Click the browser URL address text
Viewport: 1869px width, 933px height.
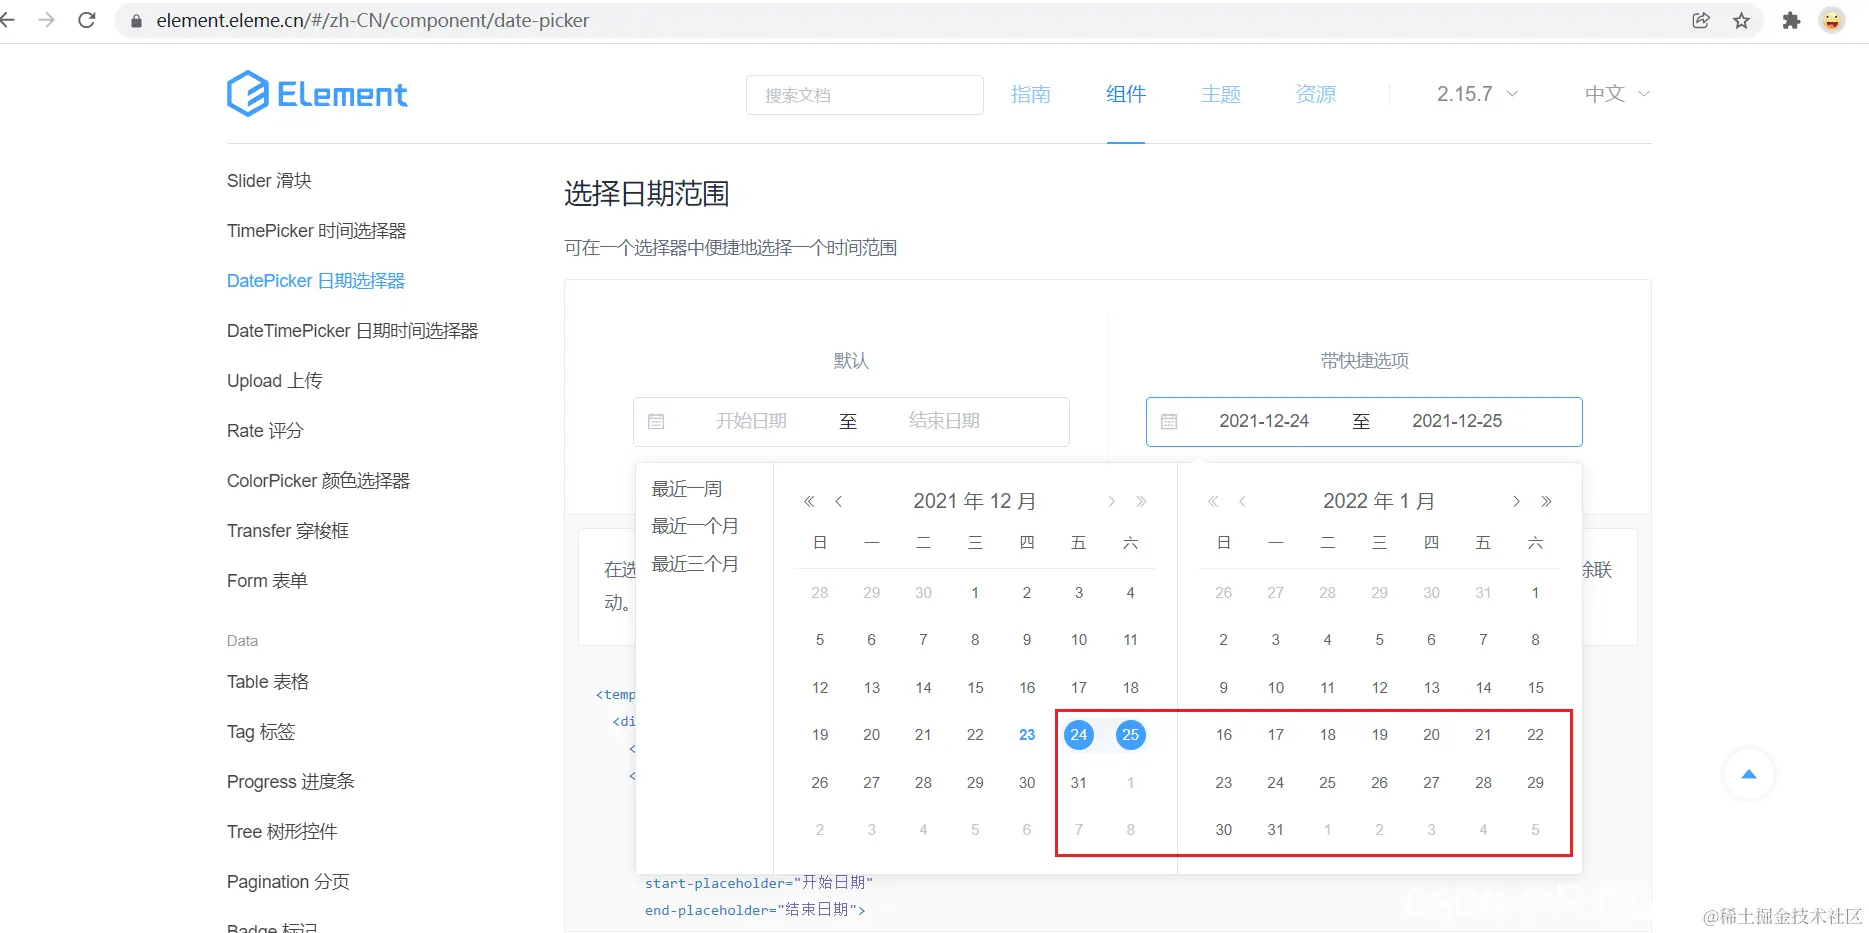pos(372,21)
